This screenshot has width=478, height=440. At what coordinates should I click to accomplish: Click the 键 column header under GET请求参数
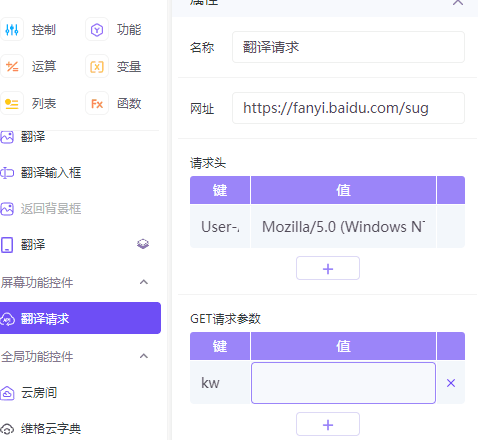220,346
